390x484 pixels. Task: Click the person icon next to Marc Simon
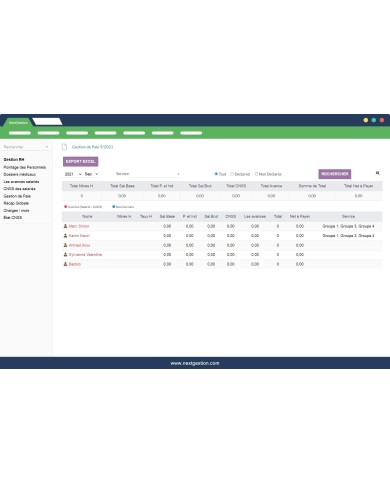point(65,226)
